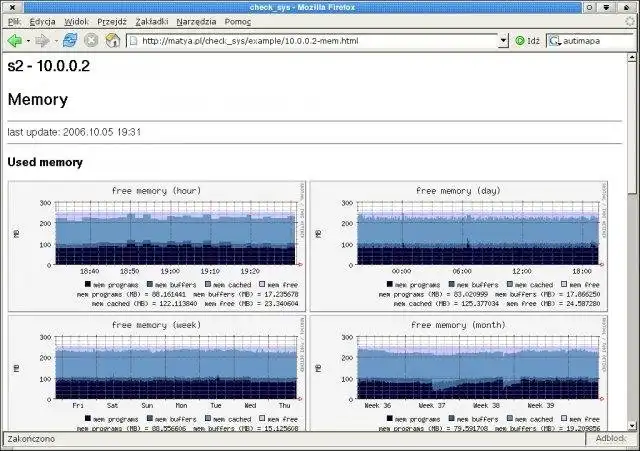
Task: Open the Plik menu
Action: [14, 22]
